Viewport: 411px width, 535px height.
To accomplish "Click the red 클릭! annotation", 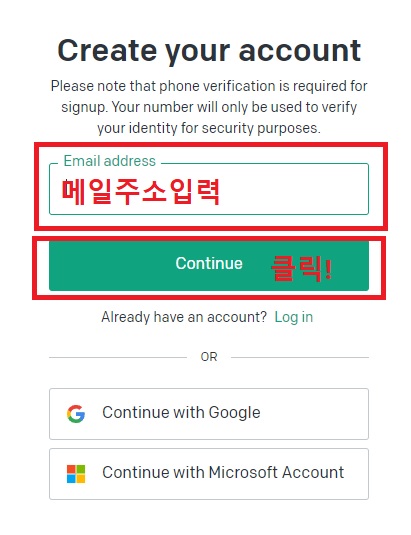I will tap(302, 269).
